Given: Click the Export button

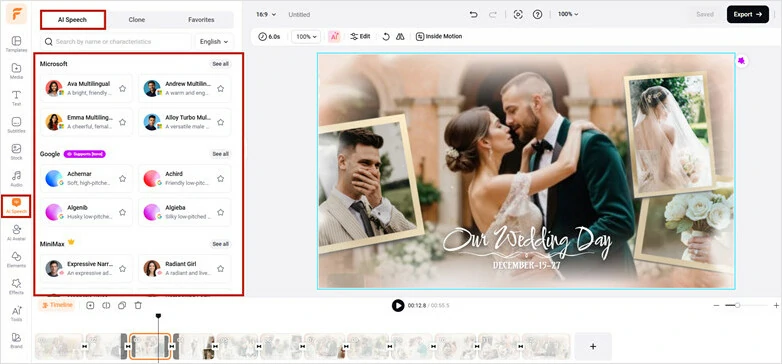Looking at the screenshot, I should pyautogui.click(x=748, y=14).
